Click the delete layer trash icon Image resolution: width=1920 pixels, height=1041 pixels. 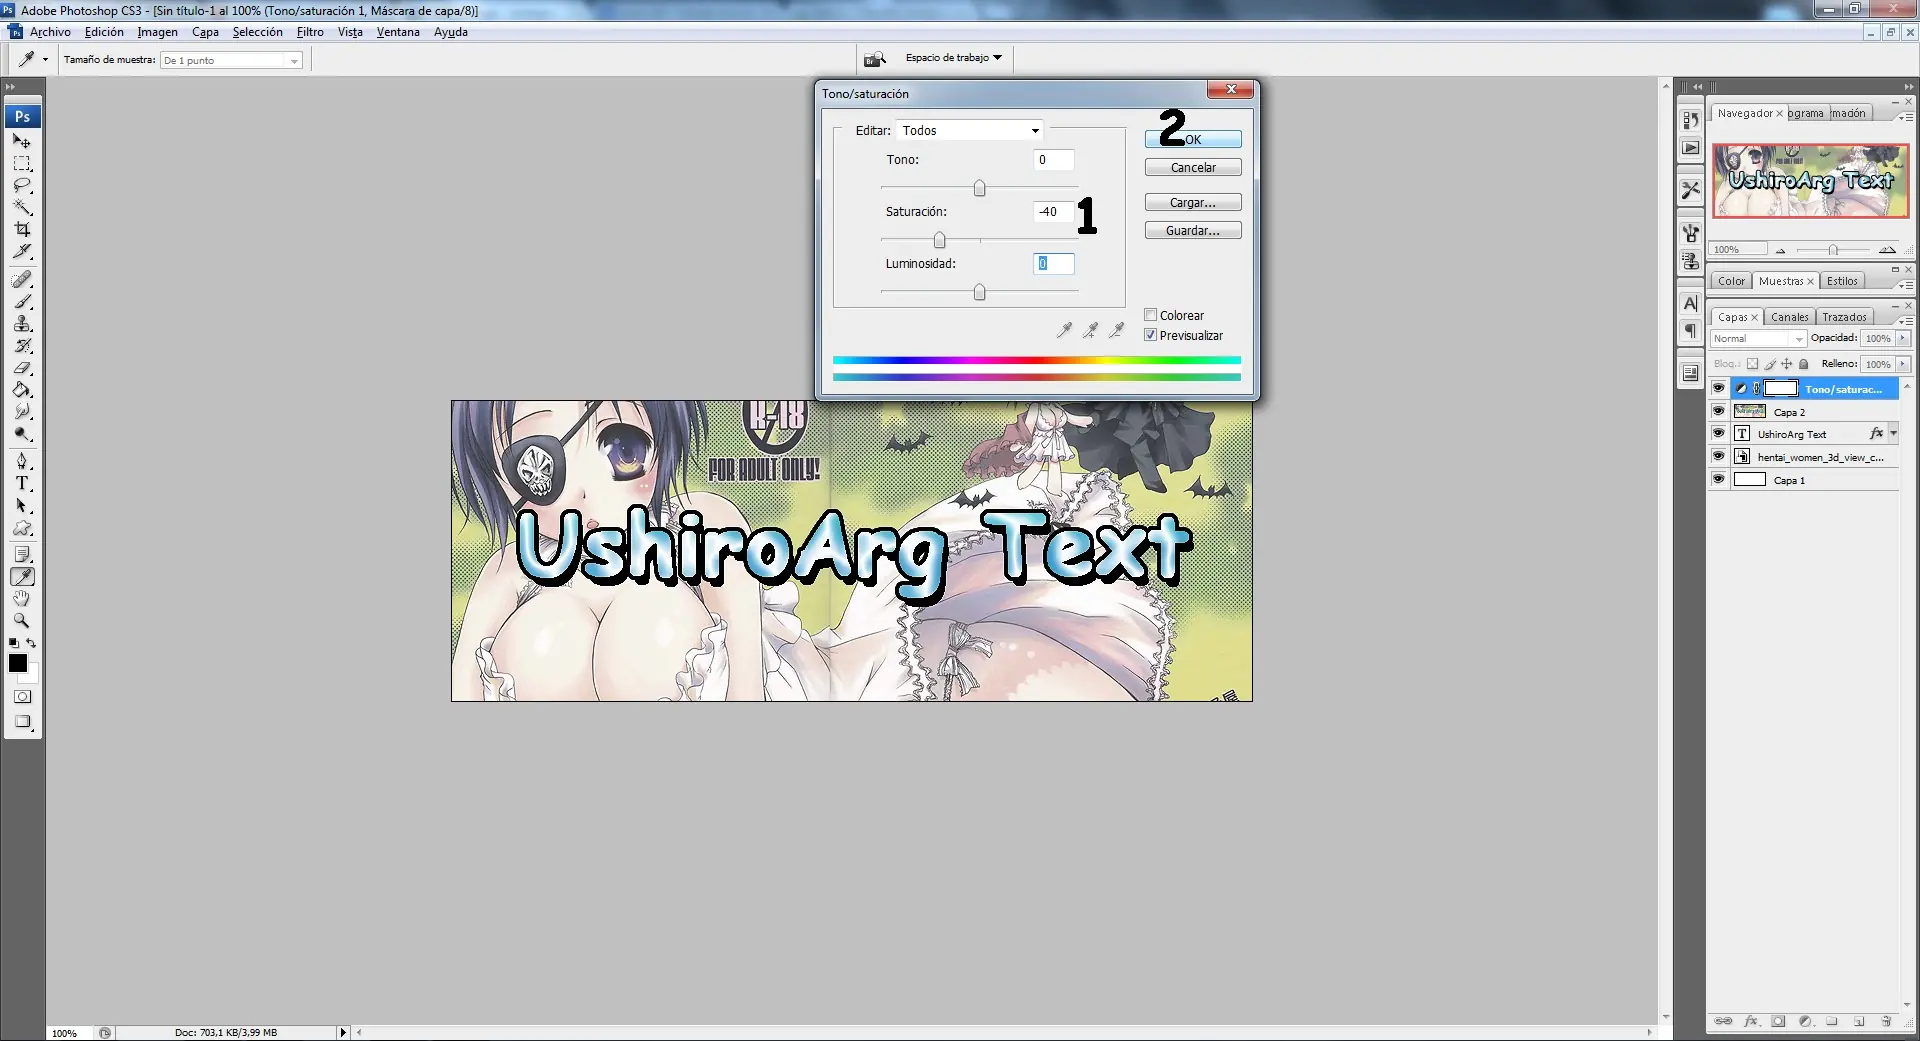(x=1886, y=1021)
